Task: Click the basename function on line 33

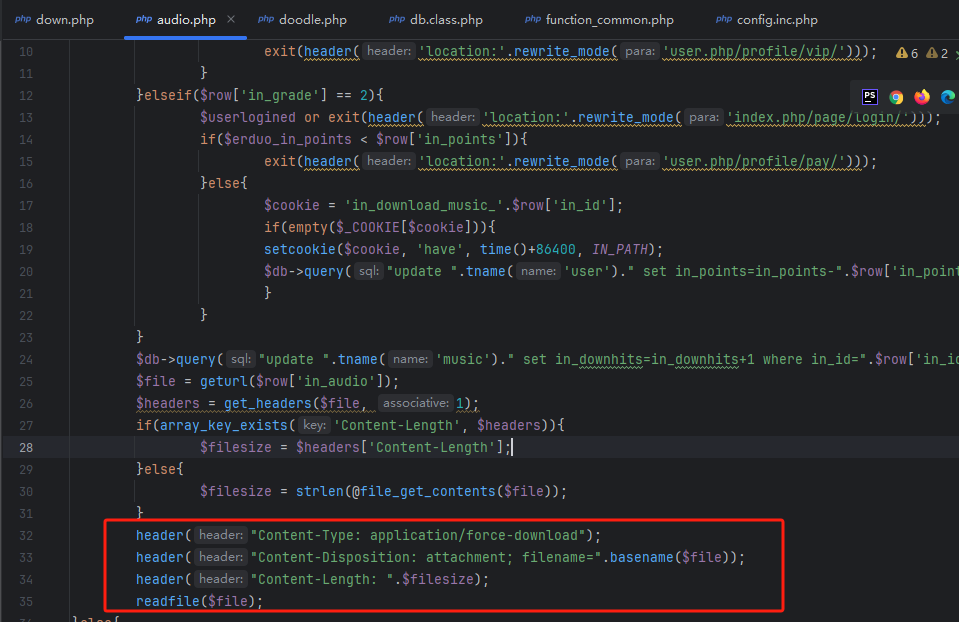Action: (x=642, y=557)
